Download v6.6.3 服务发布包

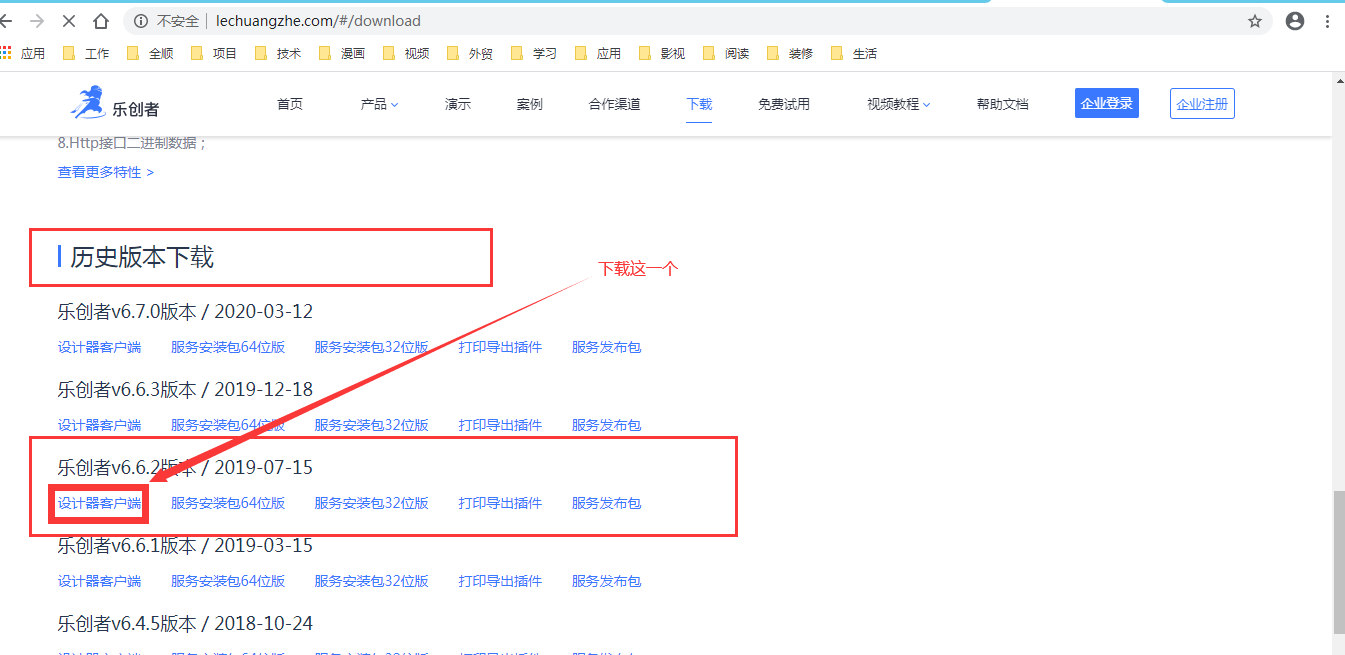coord(606,425)
